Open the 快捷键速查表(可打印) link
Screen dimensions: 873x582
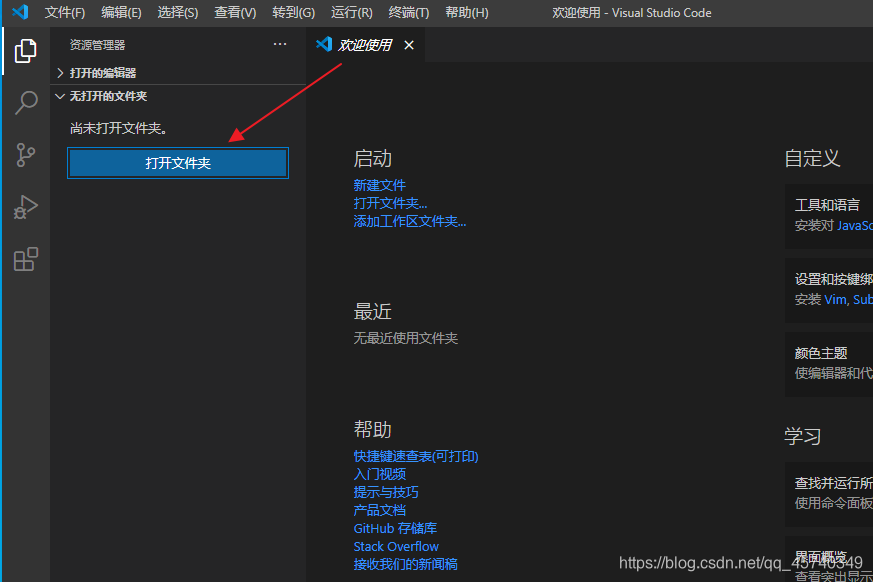[416, 456]
